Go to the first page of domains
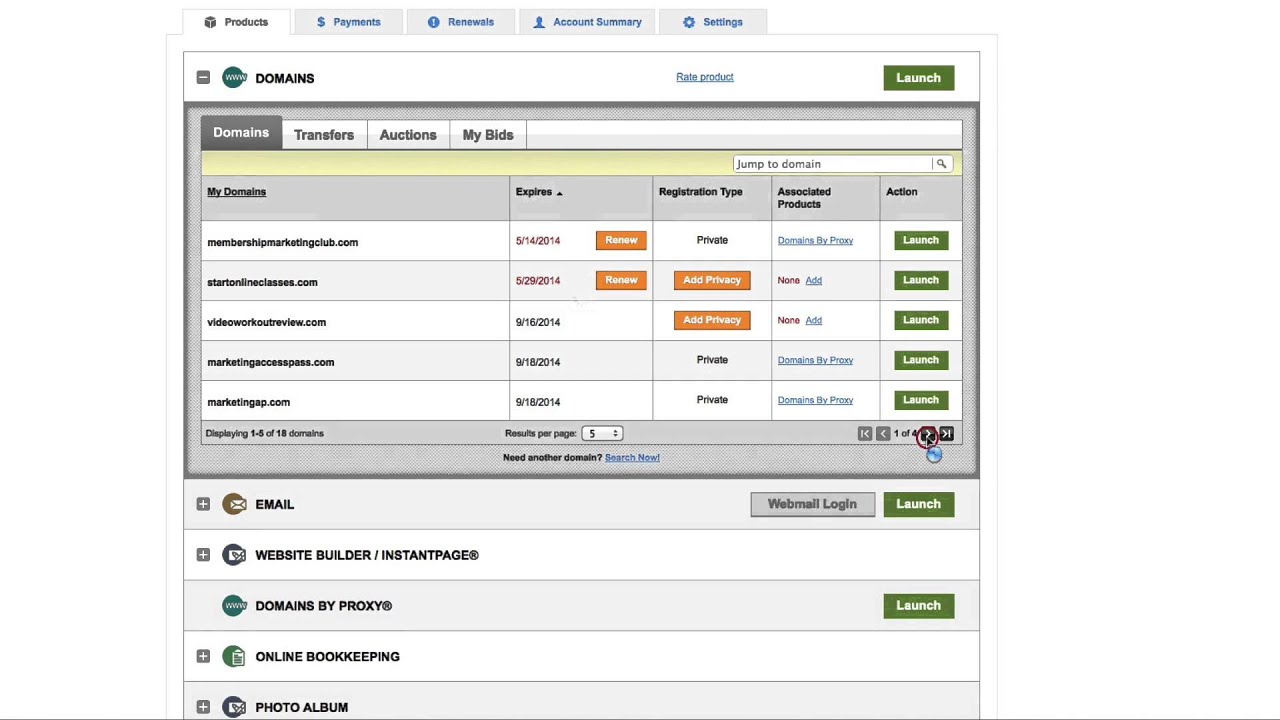This screenshot has width=1280, height=720. 865,433
